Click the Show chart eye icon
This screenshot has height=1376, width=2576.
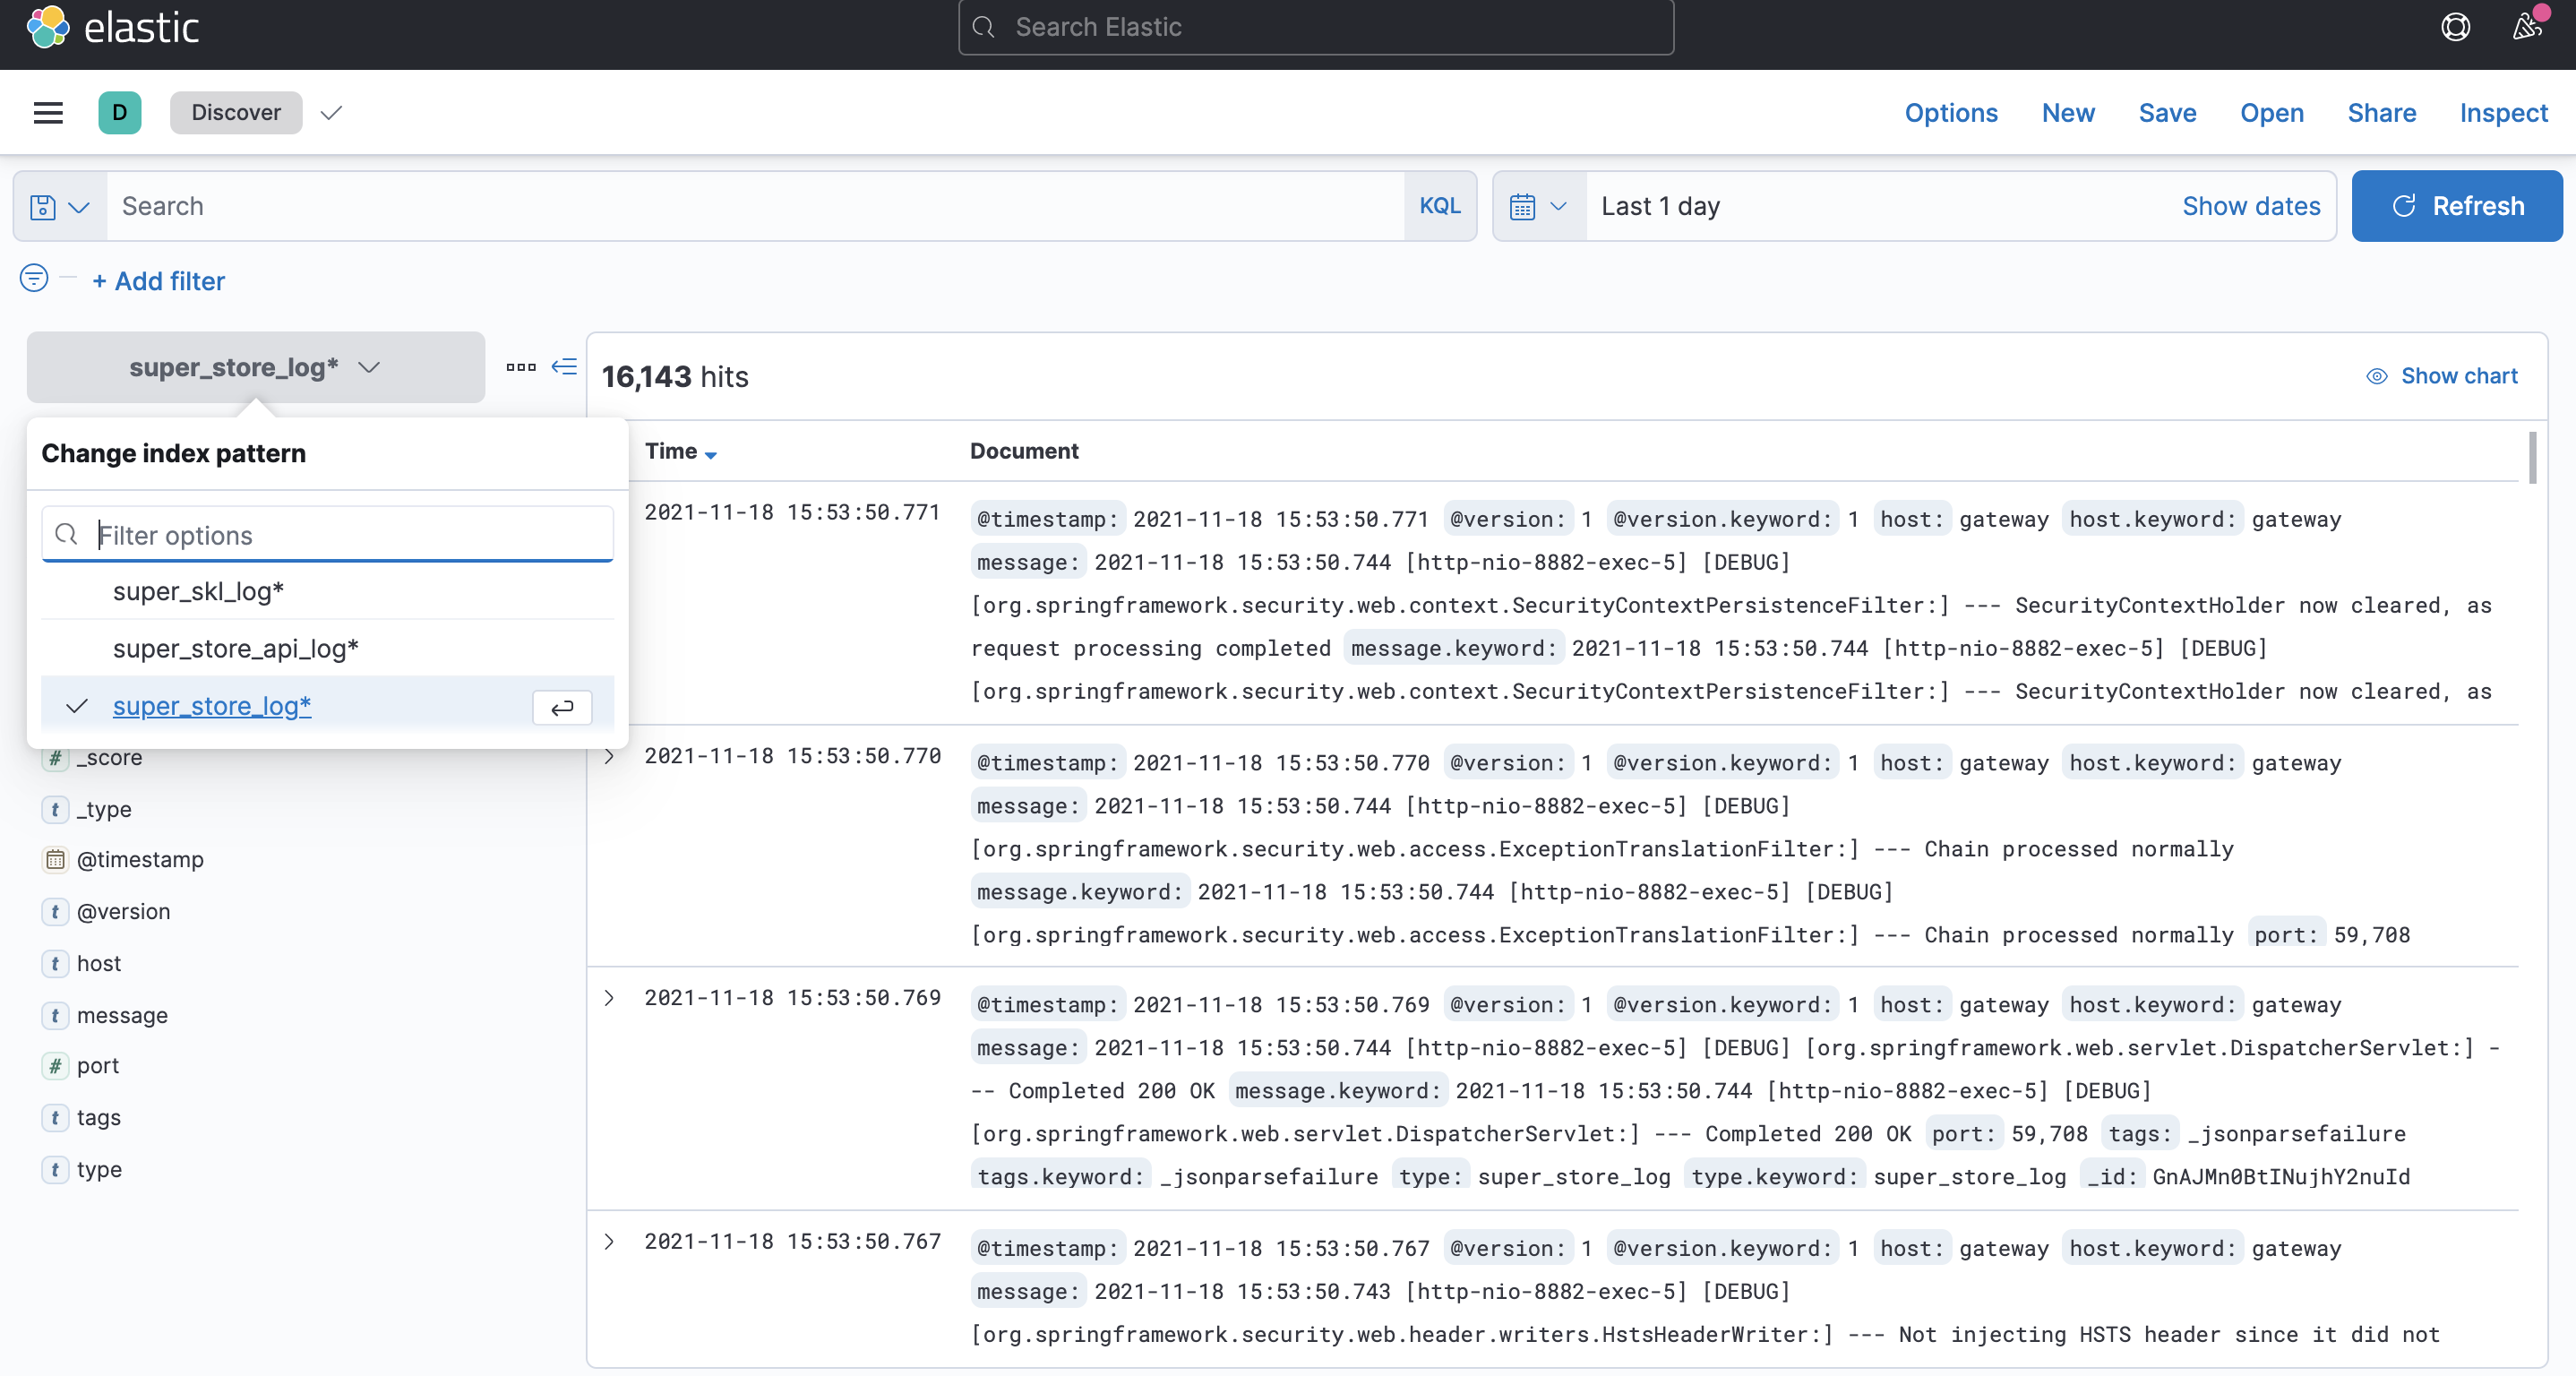click(x=2377, y=376)
